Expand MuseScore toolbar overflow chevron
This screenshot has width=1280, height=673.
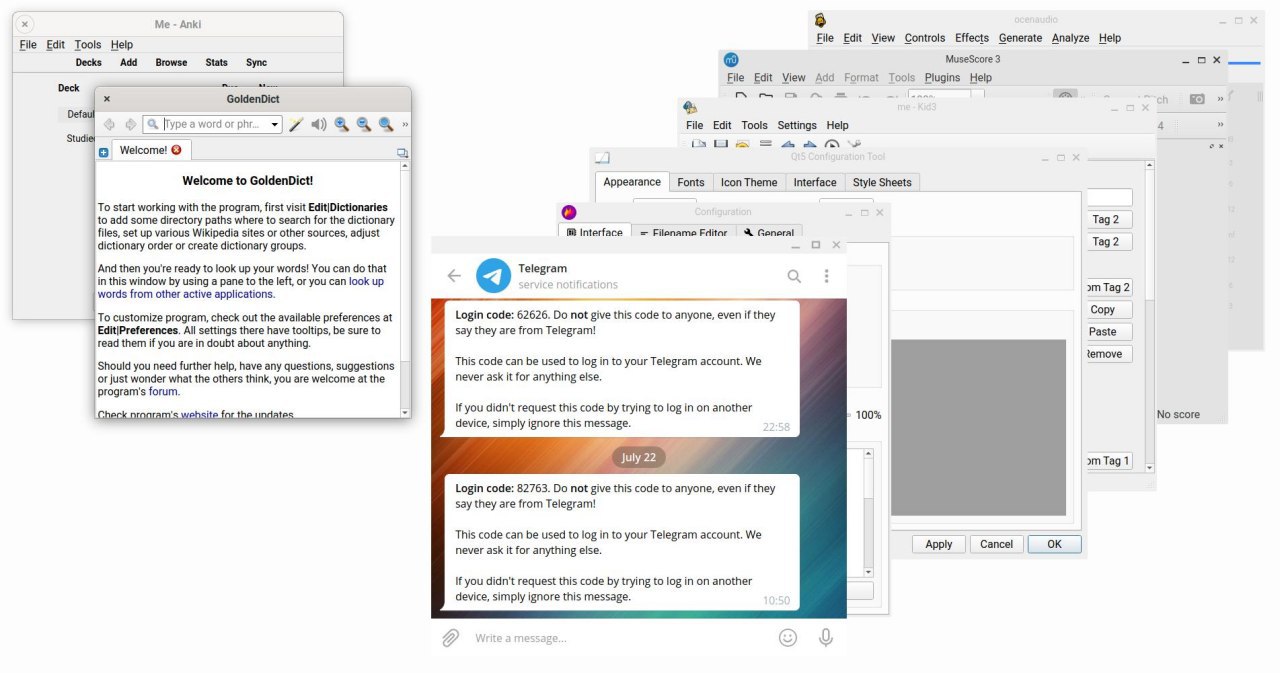(1220, 99)
